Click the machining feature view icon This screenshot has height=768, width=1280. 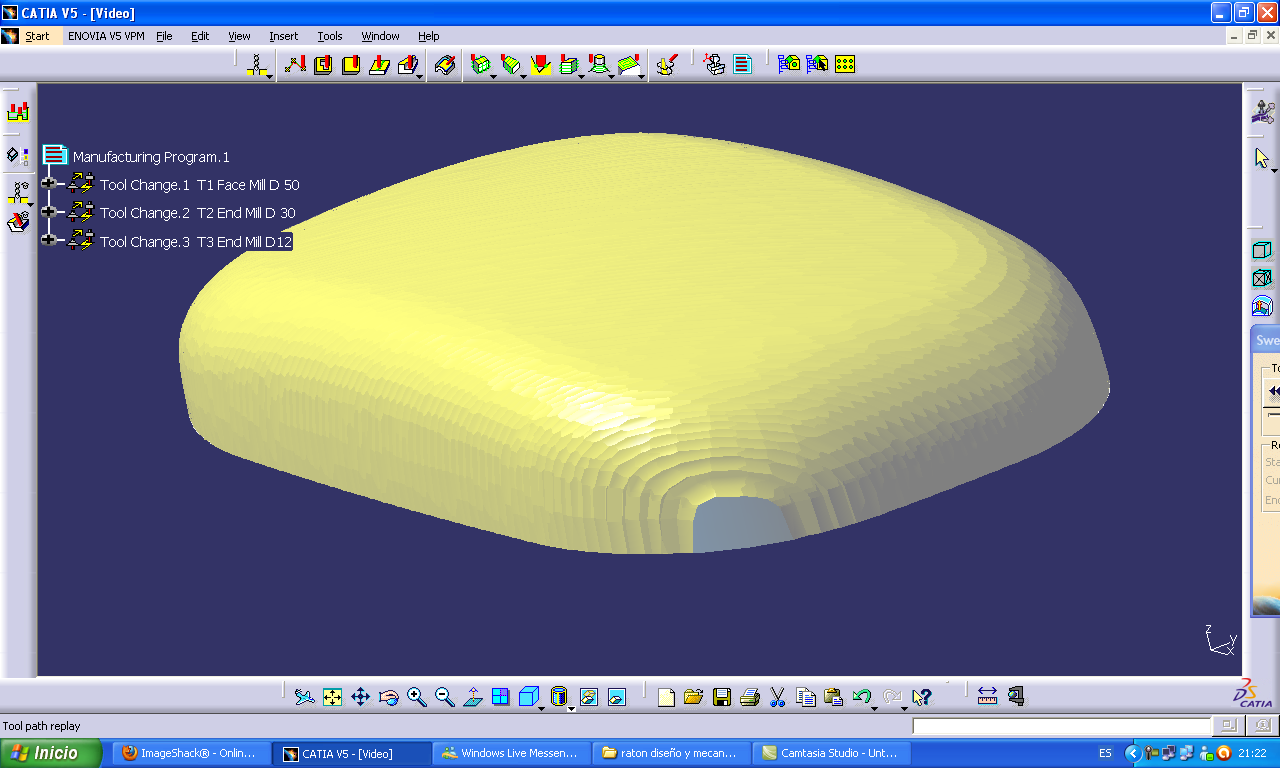(789, 64)
